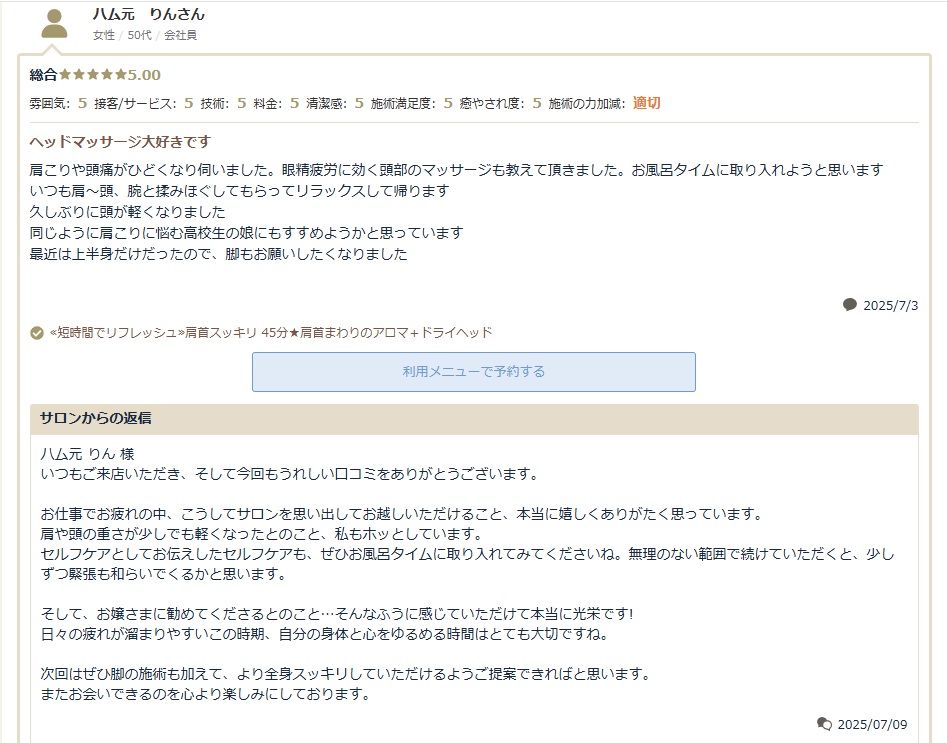Click the line 肩や頭の重さが少しでも軽くなった
Screen dimensions: 947x743
click(263, 534)
